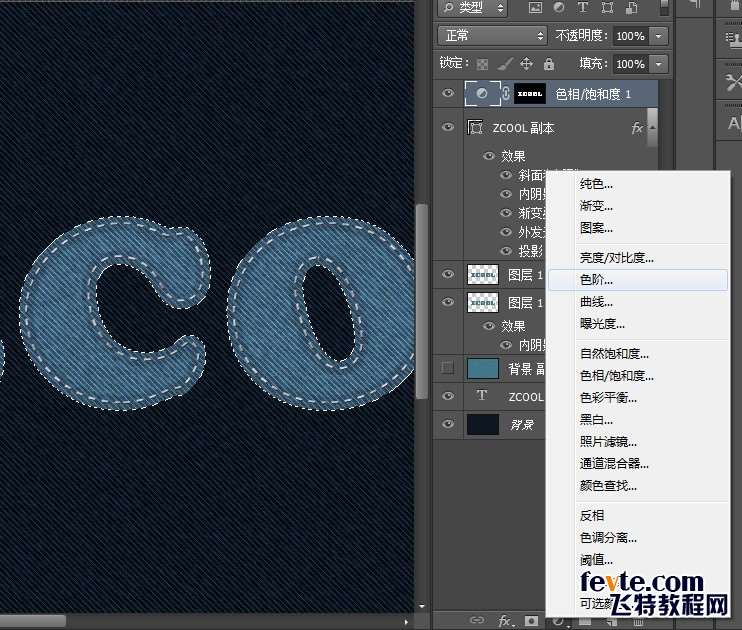Choose the highlighted 色阶... levels item

click(x=638, y=280)
